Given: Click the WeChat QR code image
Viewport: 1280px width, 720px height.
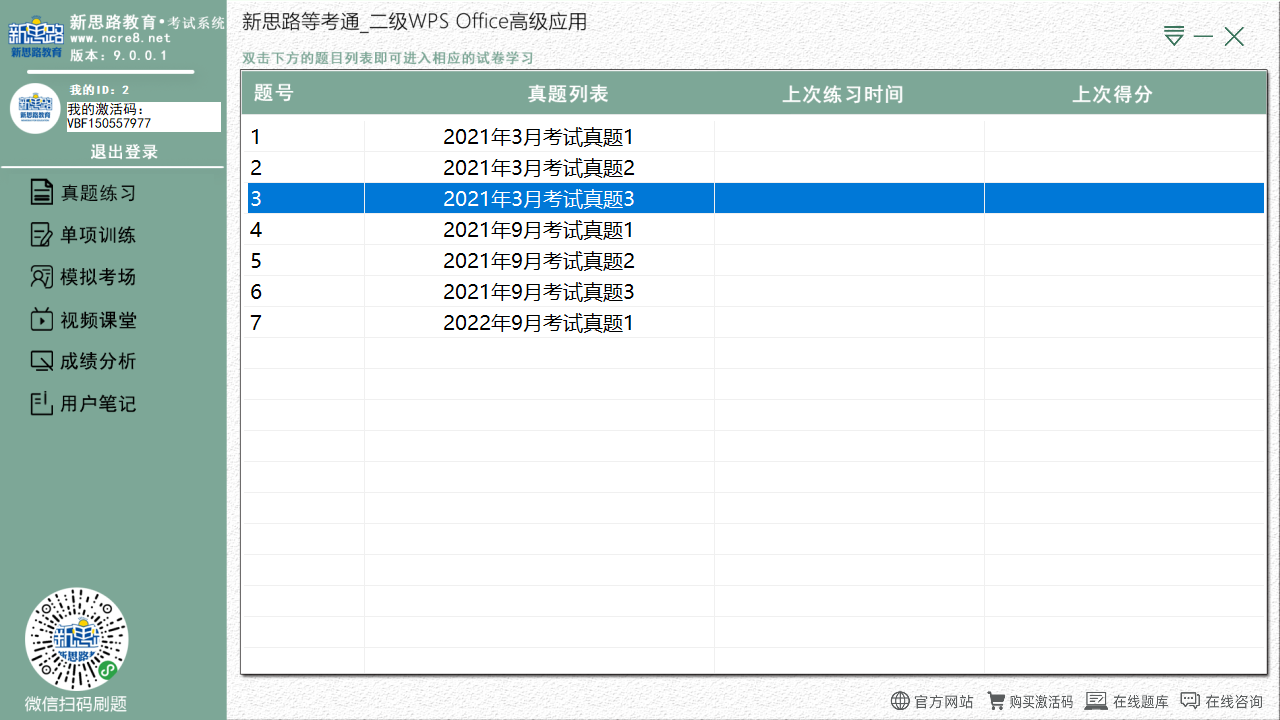Looking at the screenshot, I should pos(76,639).
